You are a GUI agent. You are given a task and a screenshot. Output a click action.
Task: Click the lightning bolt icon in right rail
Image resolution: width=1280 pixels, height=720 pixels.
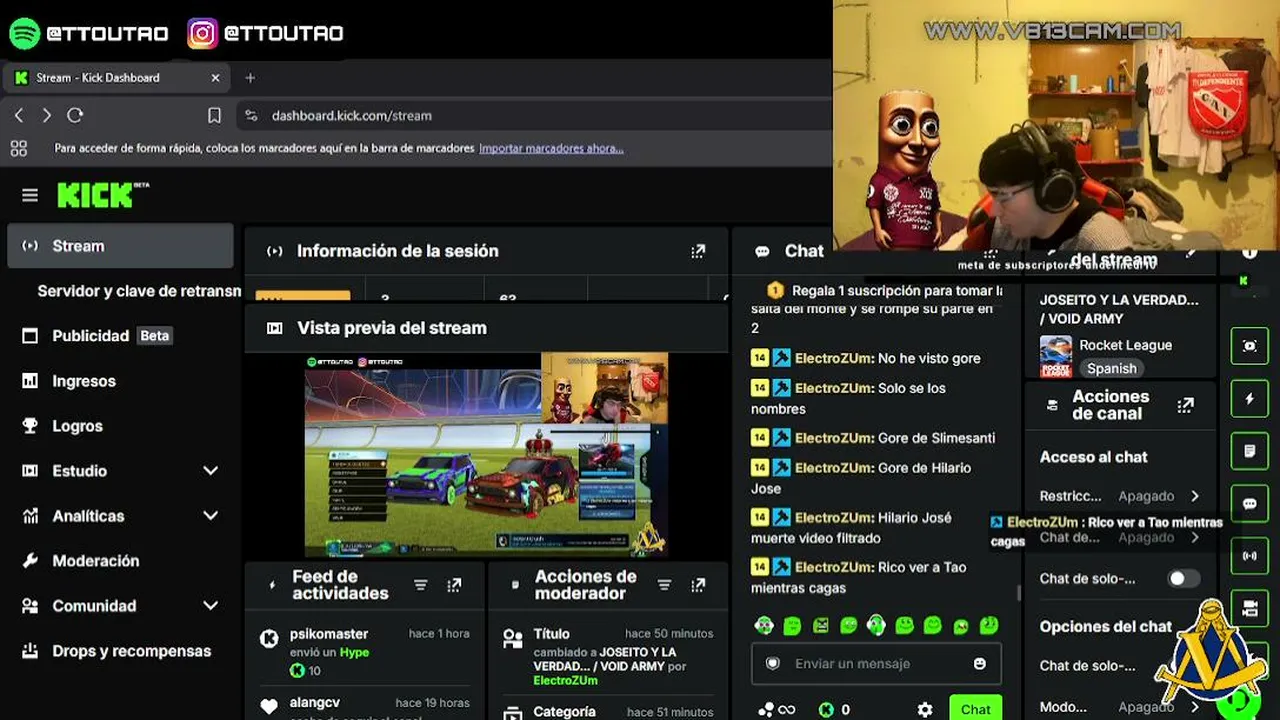[1249, 399]
